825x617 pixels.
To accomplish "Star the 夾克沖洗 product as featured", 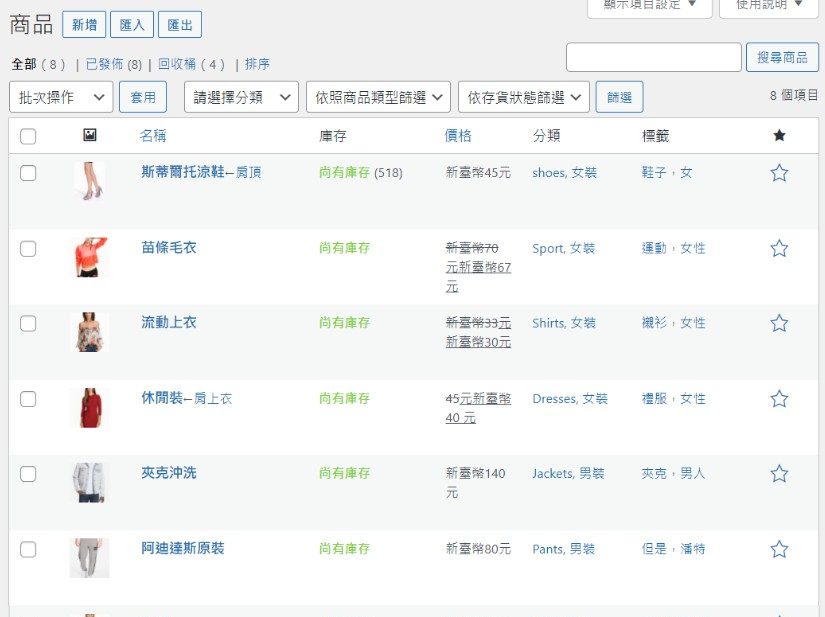I will pos(779,474).
